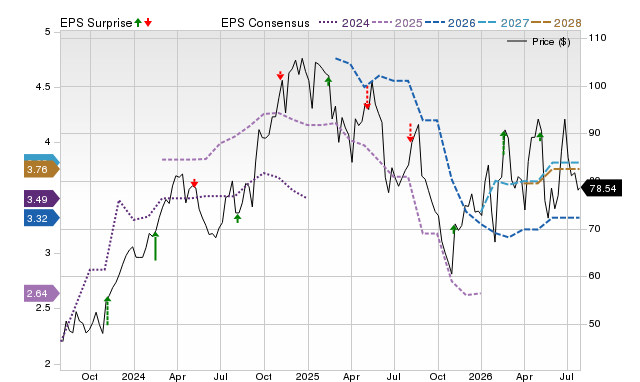Click the Oct label just before 2026 on the axis

point(438,376)
